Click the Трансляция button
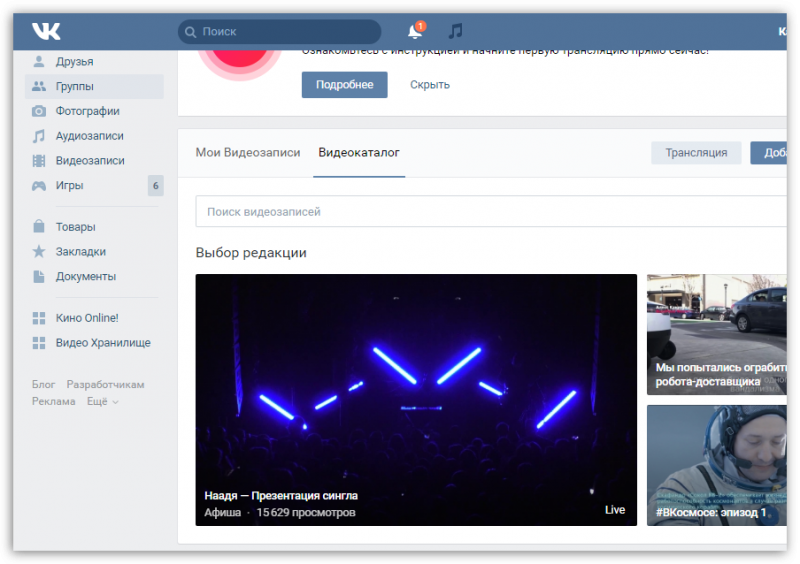 point(696,153)
